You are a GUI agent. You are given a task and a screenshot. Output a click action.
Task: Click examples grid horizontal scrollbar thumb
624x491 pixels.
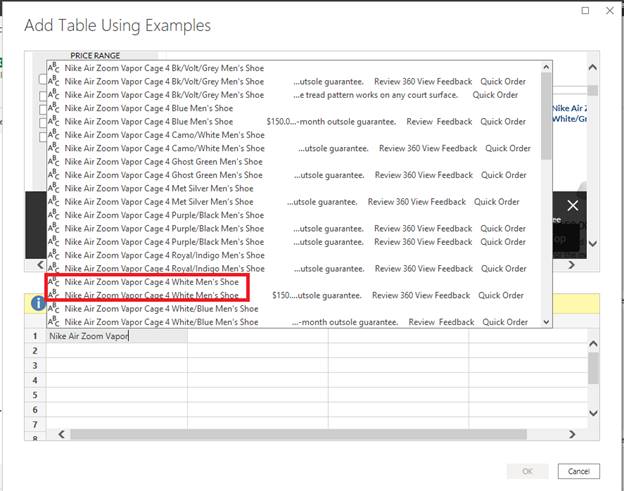[298, 434]
